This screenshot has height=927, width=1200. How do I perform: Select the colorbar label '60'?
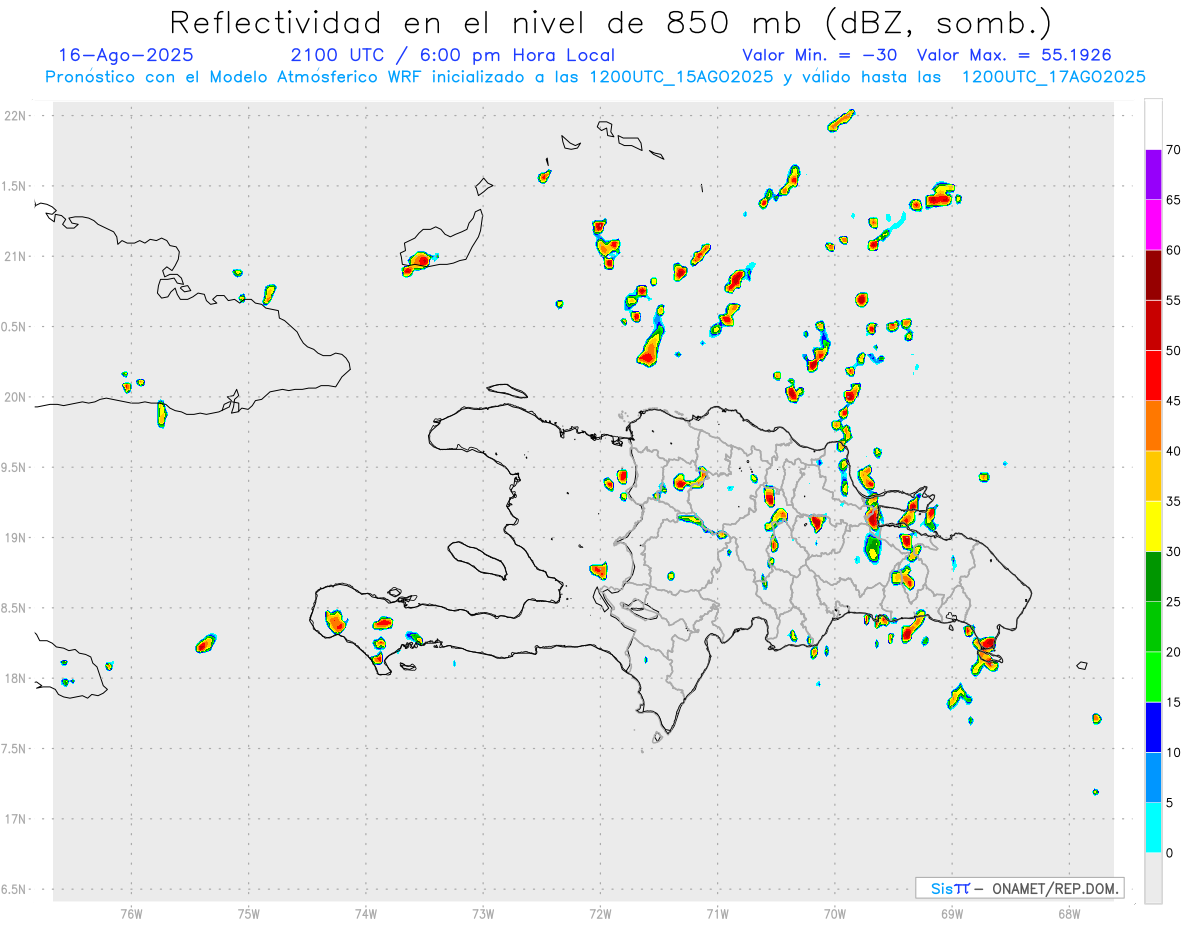tap(1173, 250)
